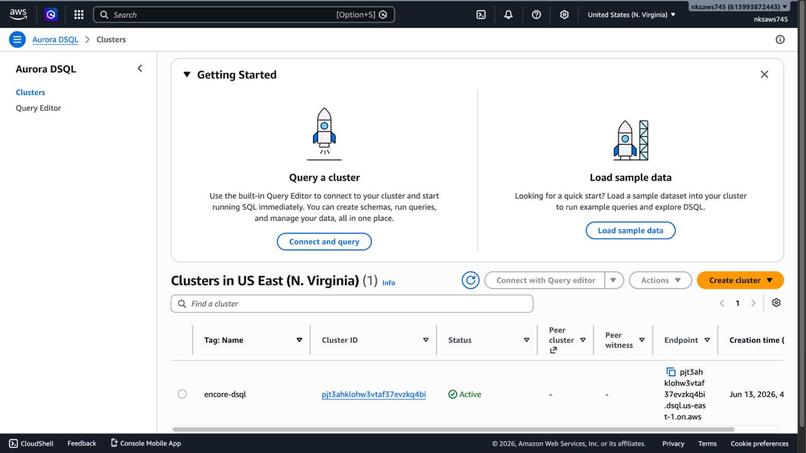Open Query Editor in the side navigation

tap(38, 108)
